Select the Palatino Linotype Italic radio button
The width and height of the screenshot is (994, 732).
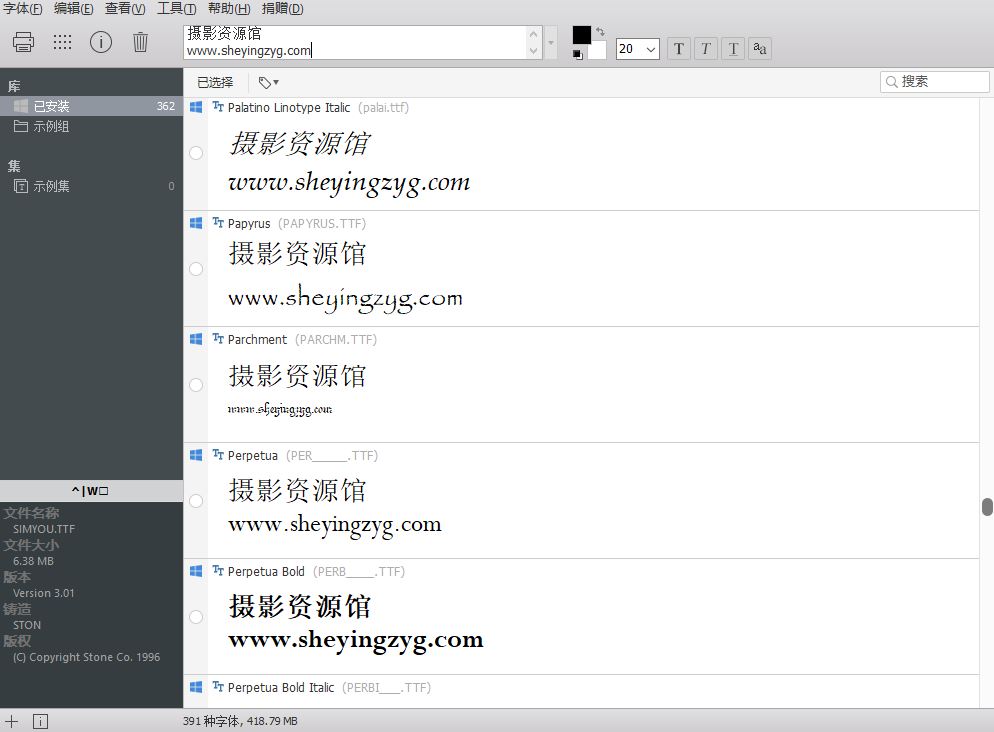pyautogui.click(x=196, y=153)
